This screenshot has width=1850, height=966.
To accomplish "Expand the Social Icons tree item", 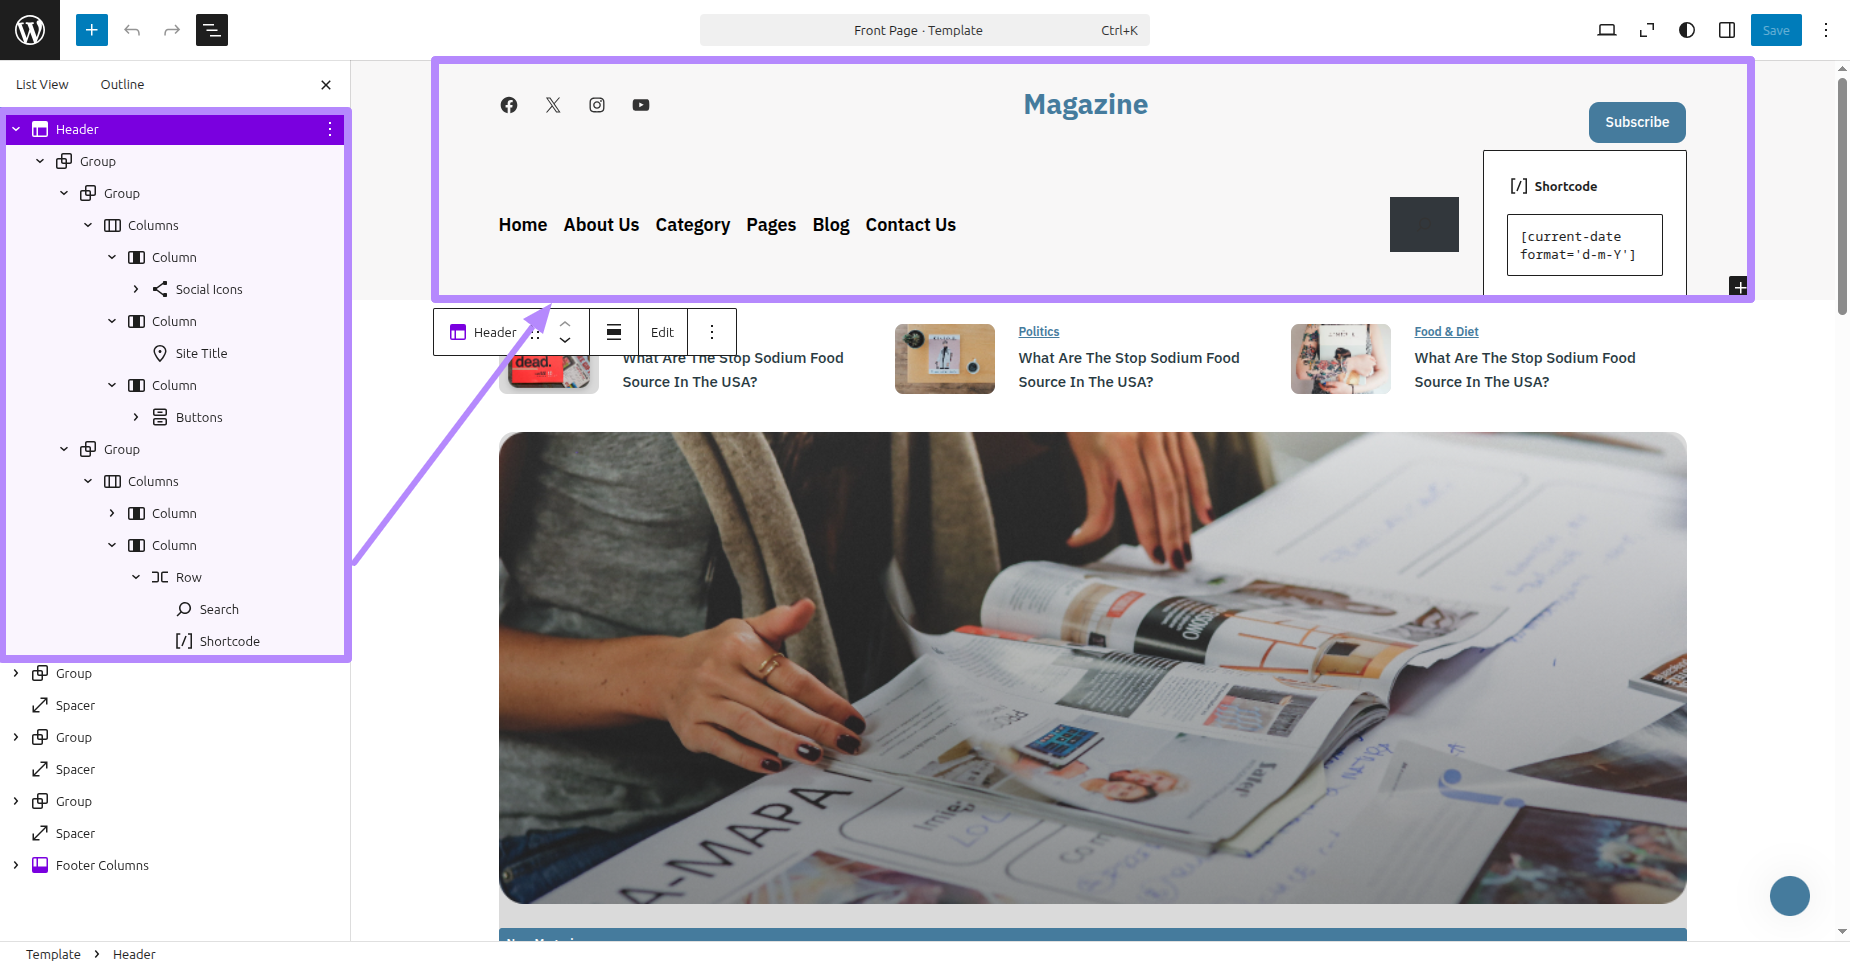I will pyautogui.click(x=136, y=289).
